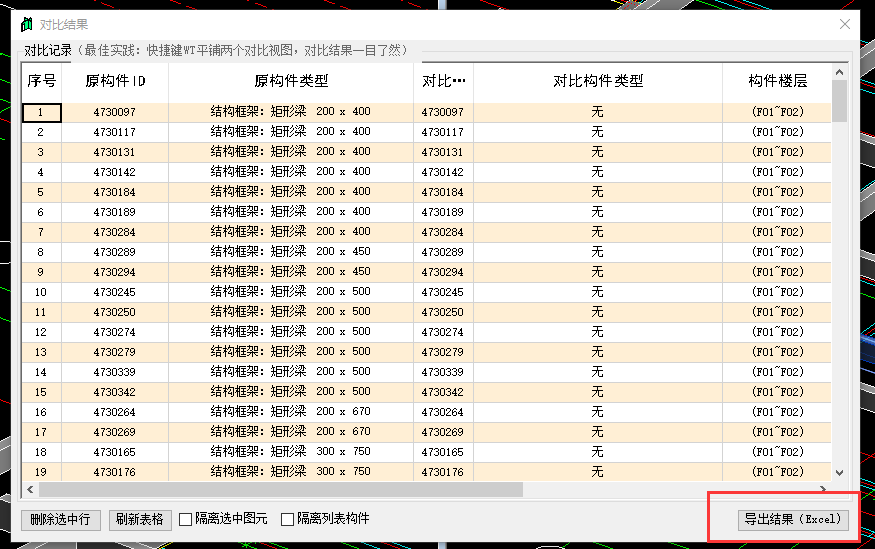Click original ID 4730184 in row 5

[x=115, y=192]
